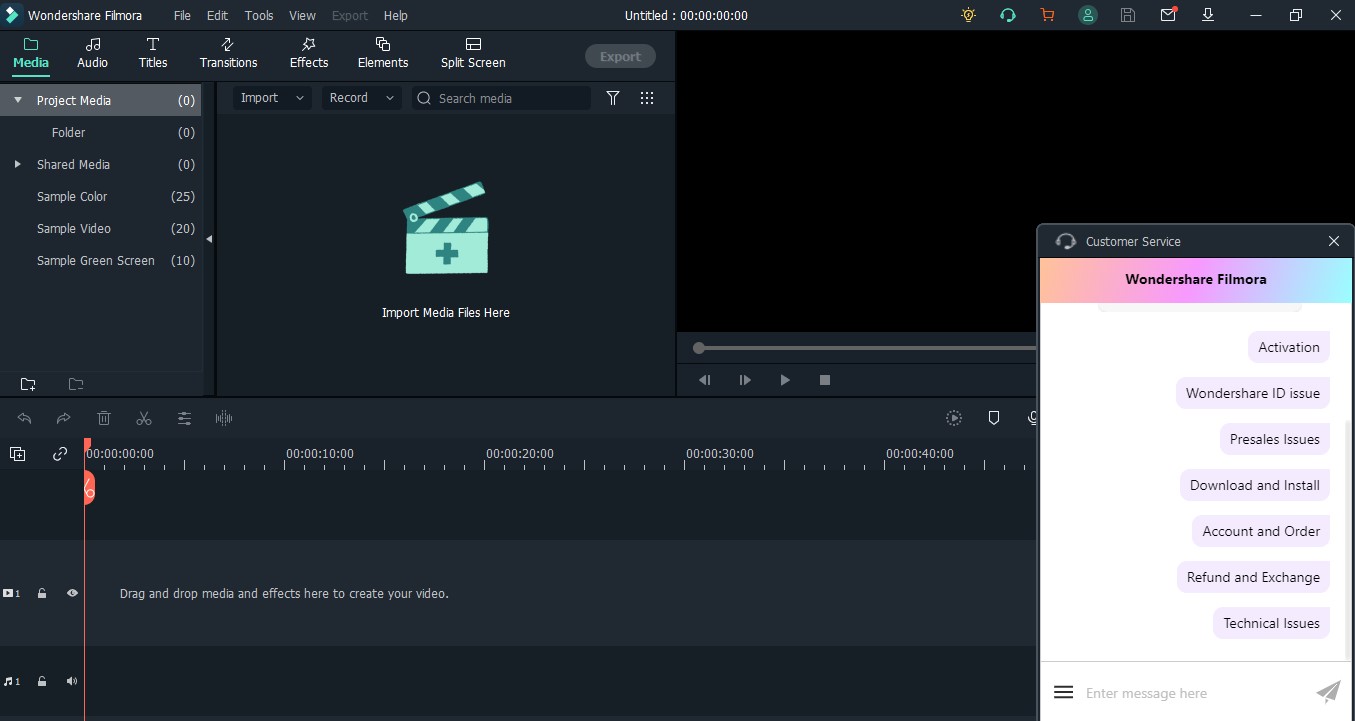
Task: Click the timeline playhead marker
Action: 88,486
